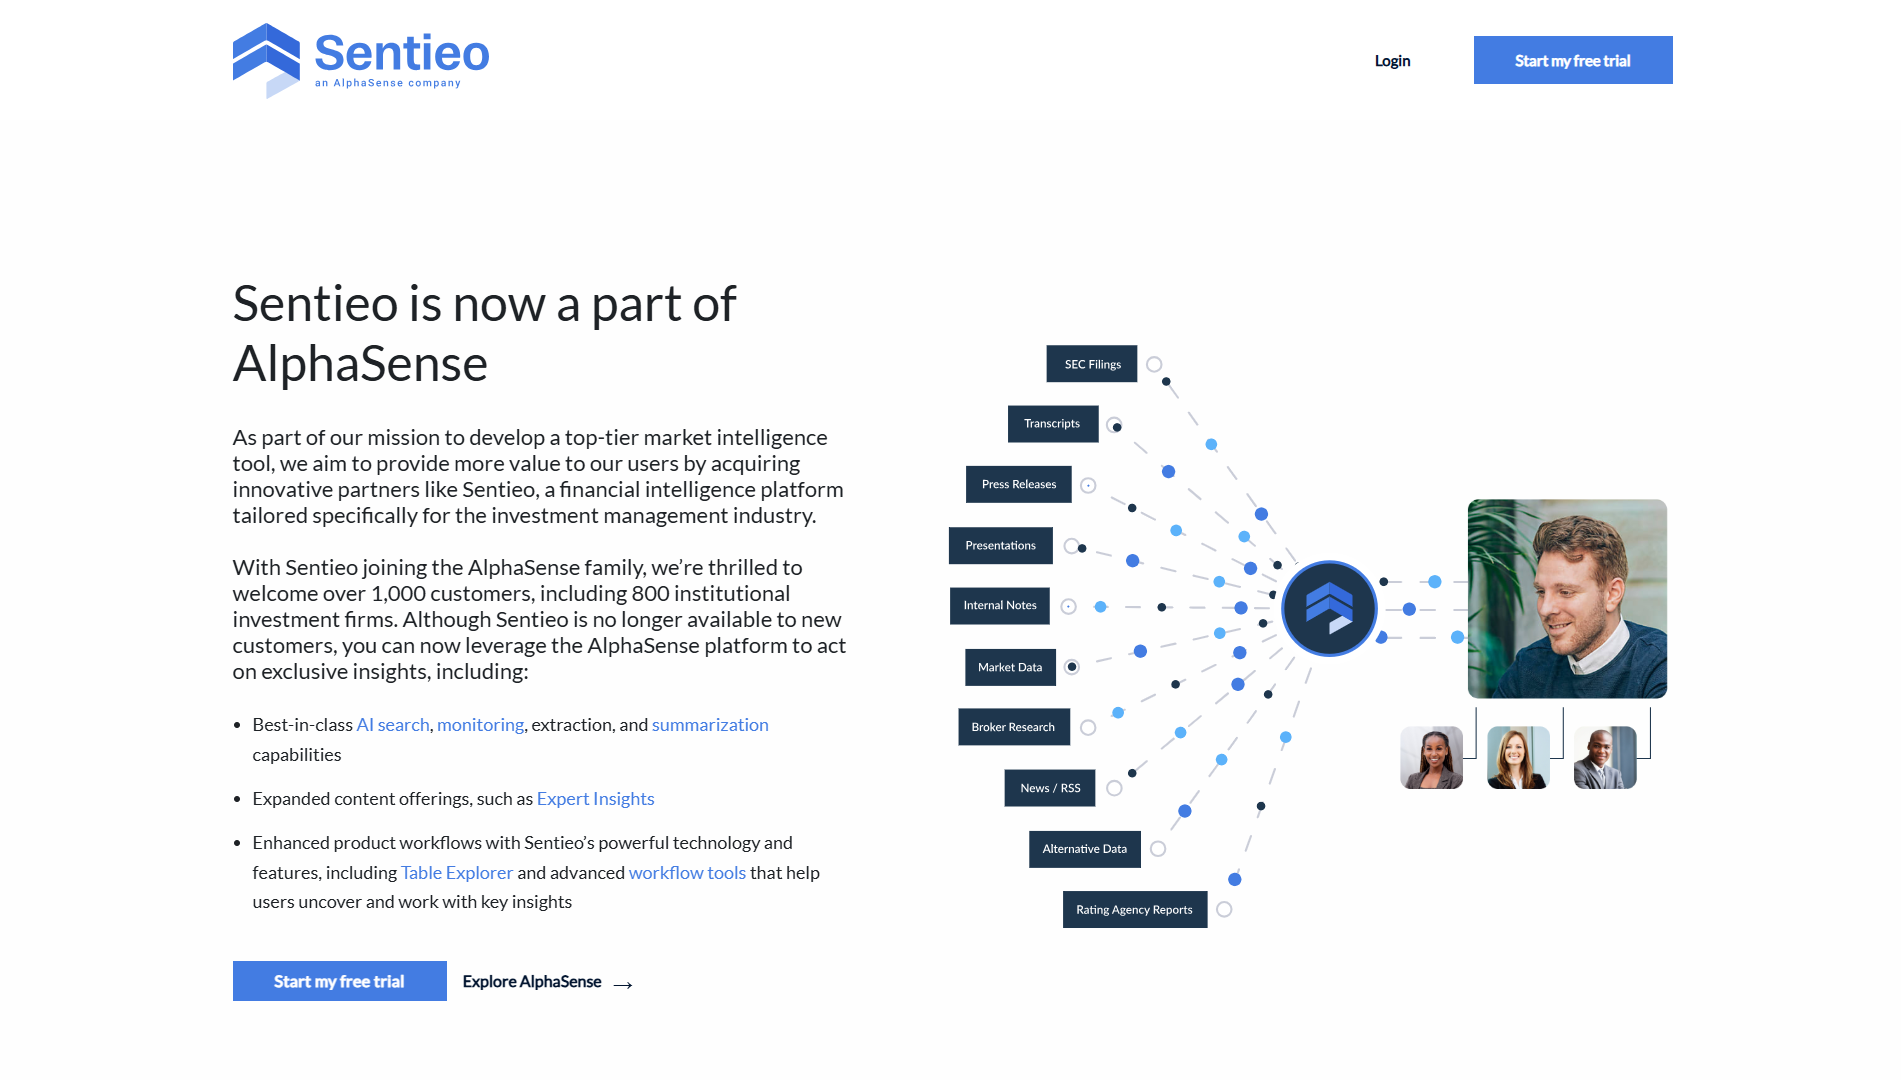Click circle marker beside SEC Filings
This screenshot has width=1901, height=1080.
[x=1154, y=364]
